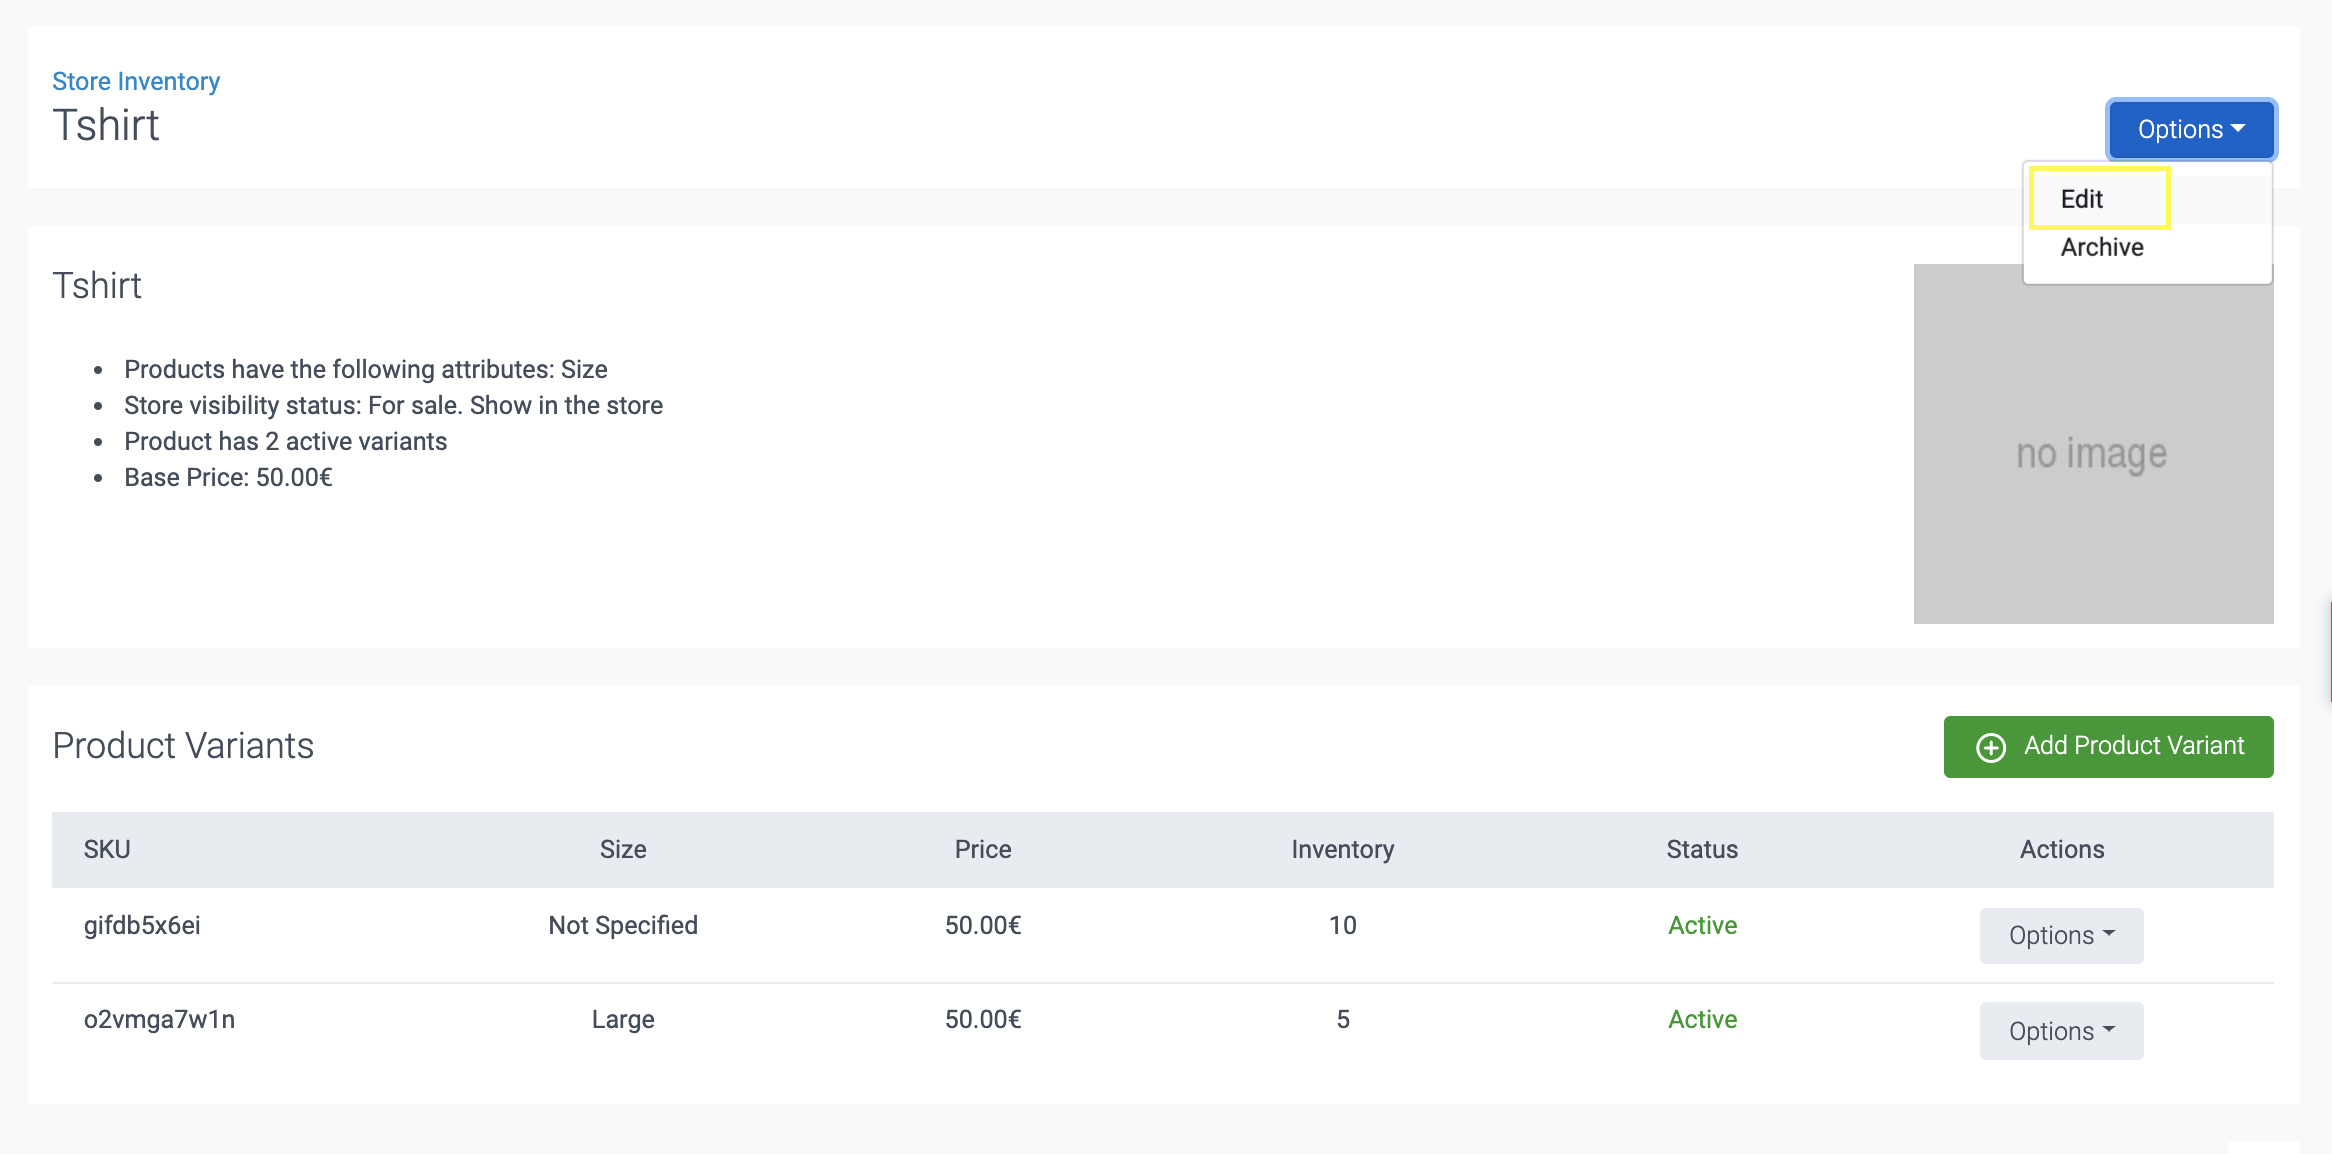The image size is (2332, 1154).
Task: Go back via Store Inventory breadcrumb link
Action: [x=136, y=81]
